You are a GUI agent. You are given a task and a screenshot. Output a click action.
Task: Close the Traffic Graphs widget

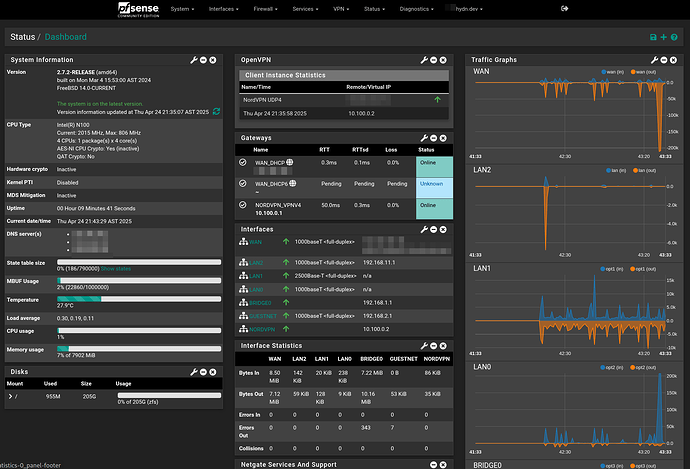click(x=673, y=60)
